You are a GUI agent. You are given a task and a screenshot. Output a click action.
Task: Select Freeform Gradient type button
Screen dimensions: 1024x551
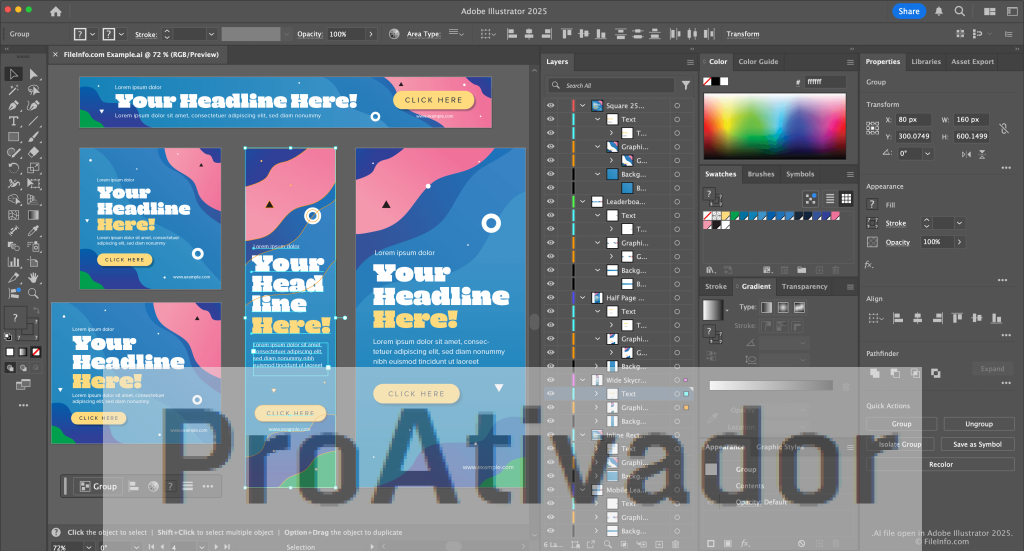click(x=799, y=307)
